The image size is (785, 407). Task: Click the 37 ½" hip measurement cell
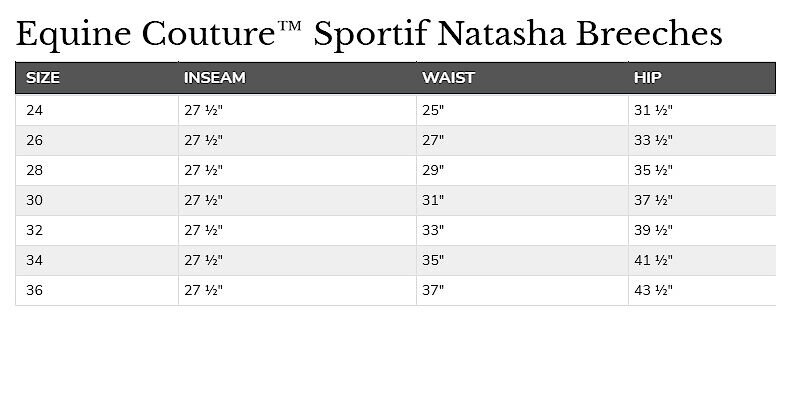coord(654,200)
